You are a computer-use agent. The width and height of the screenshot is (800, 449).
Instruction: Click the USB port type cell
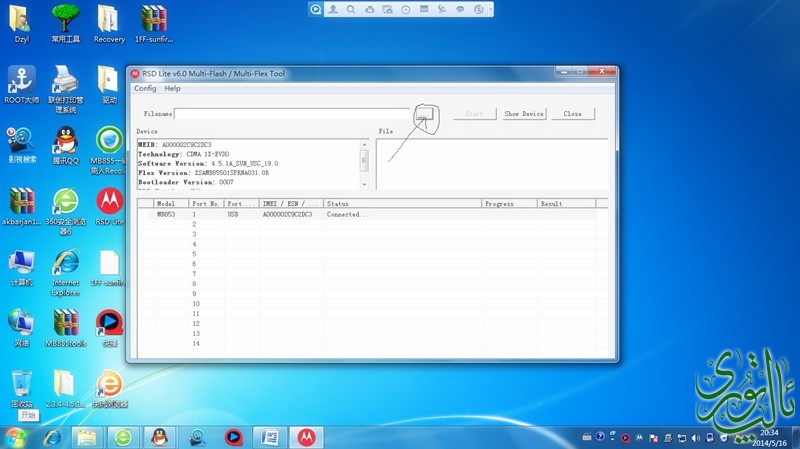(x=233, y=214)
